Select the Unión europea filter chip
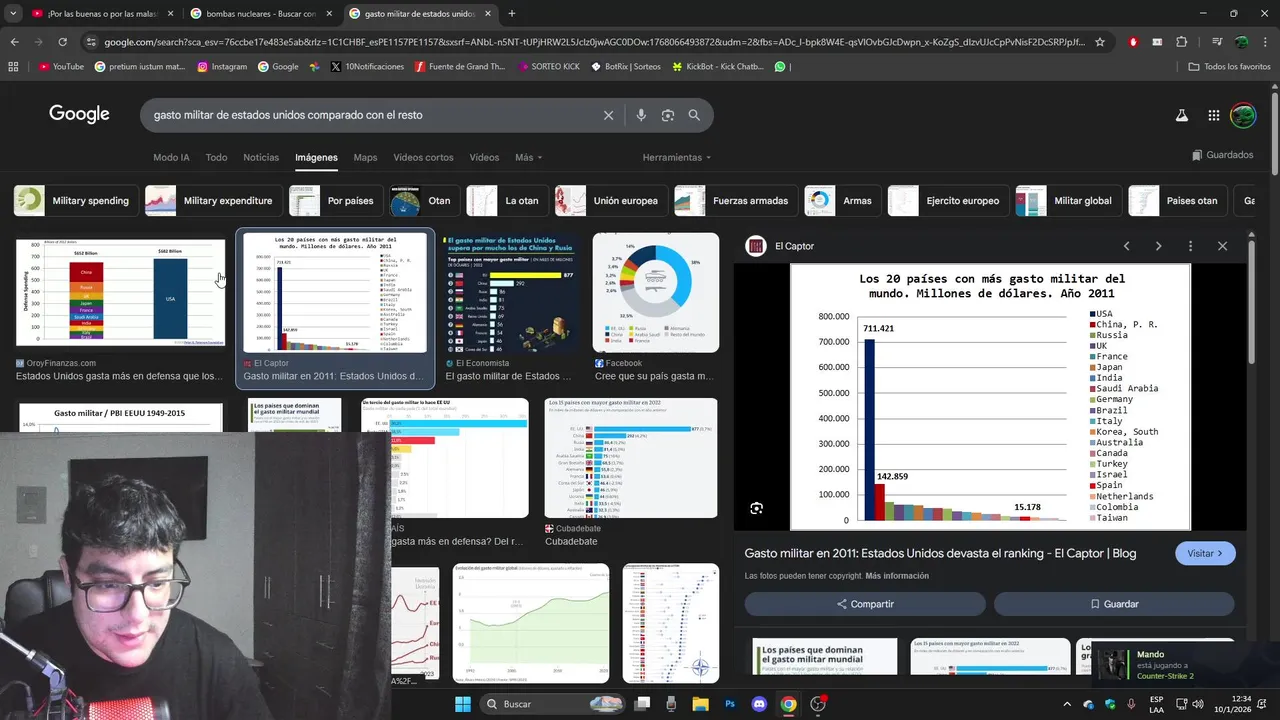 click(610, 201)
